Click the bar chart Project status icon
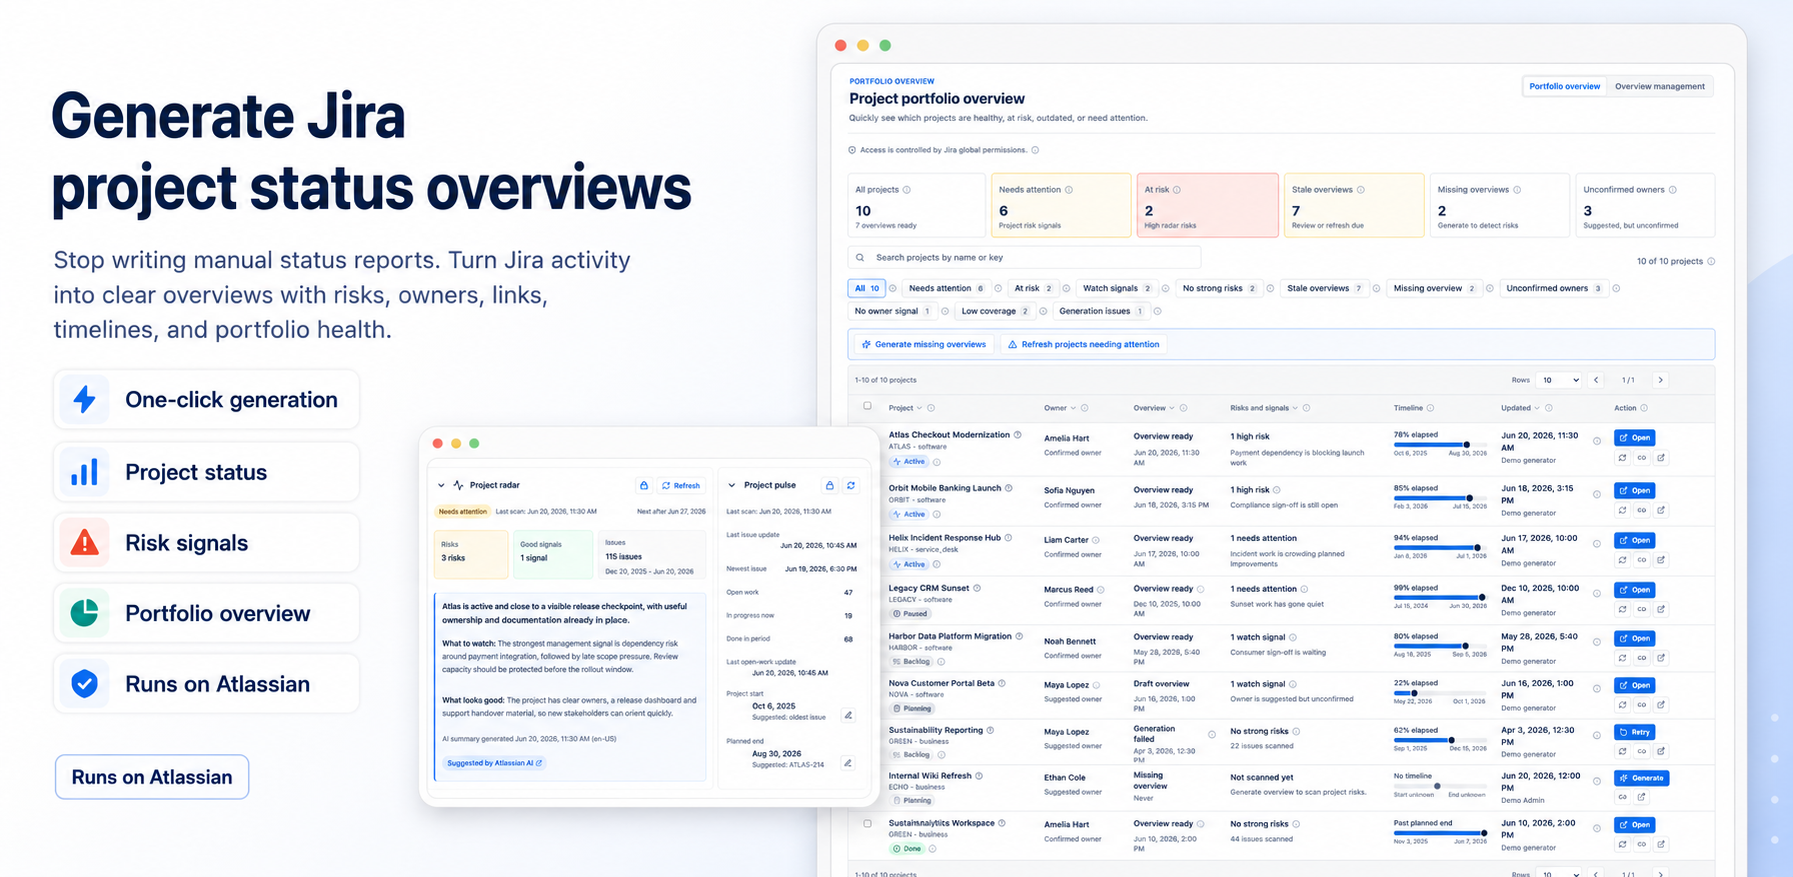1793x877 pixels. click(85, 472)
